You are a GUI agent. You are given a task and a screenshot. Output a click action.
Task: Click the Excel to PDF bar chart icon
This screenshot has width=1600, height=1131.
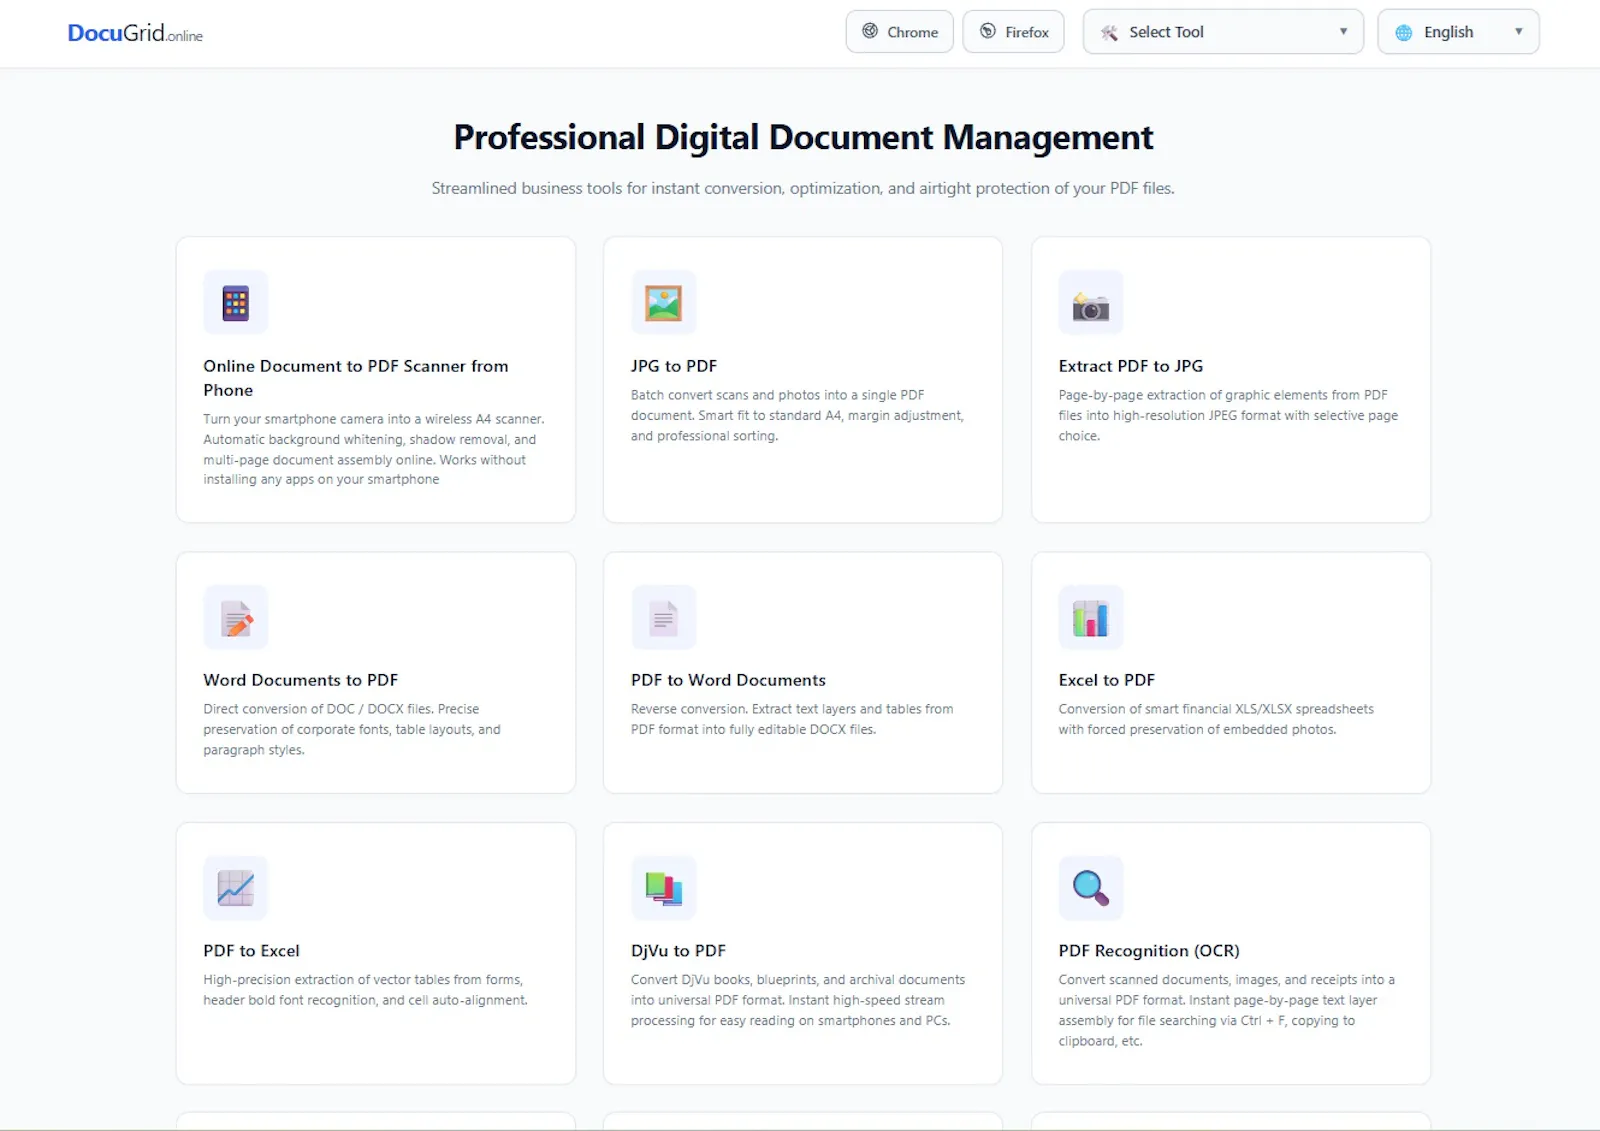point(1091,617)
